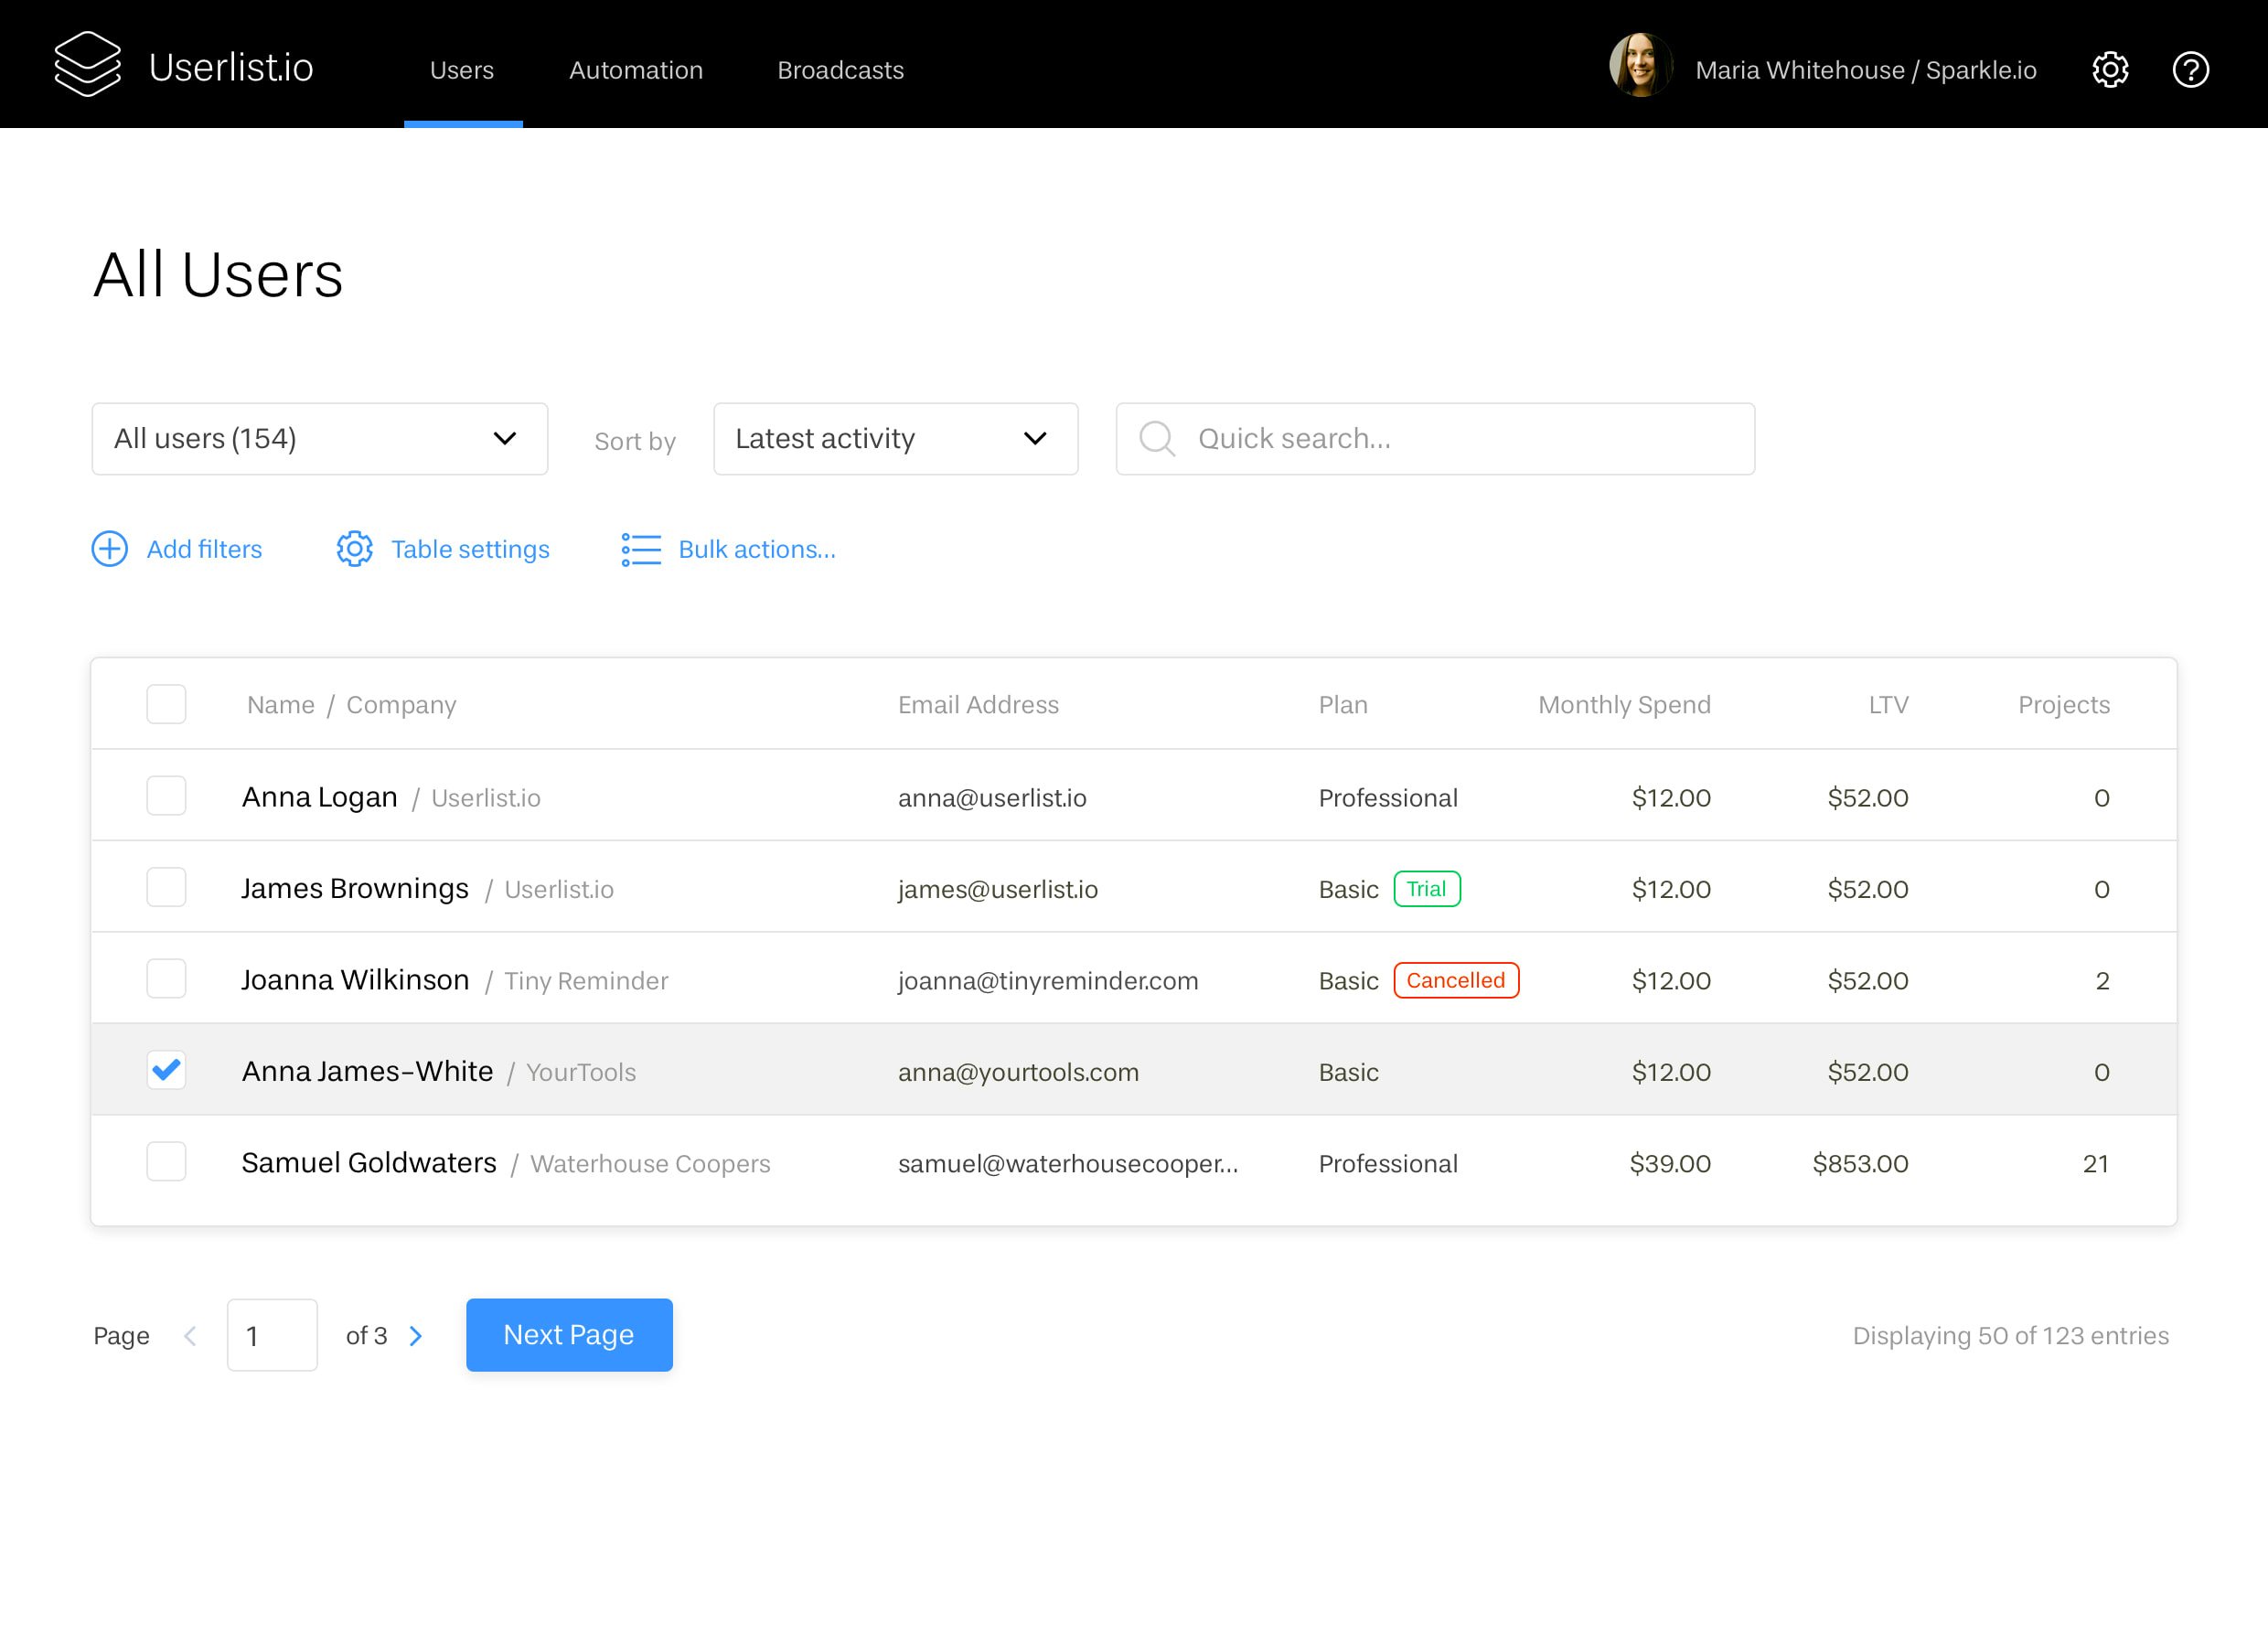Select the Add filters plus icon
Image resolution: width=2268 pixels, height=1646 pixels.
[109, 549]
